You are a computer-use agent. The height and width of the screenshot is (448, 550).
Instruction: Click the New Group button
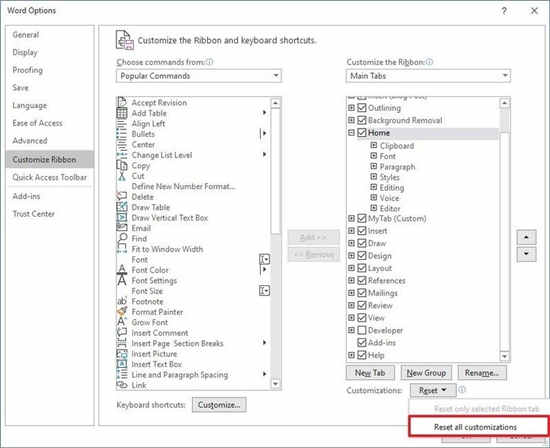click(426, 373)
